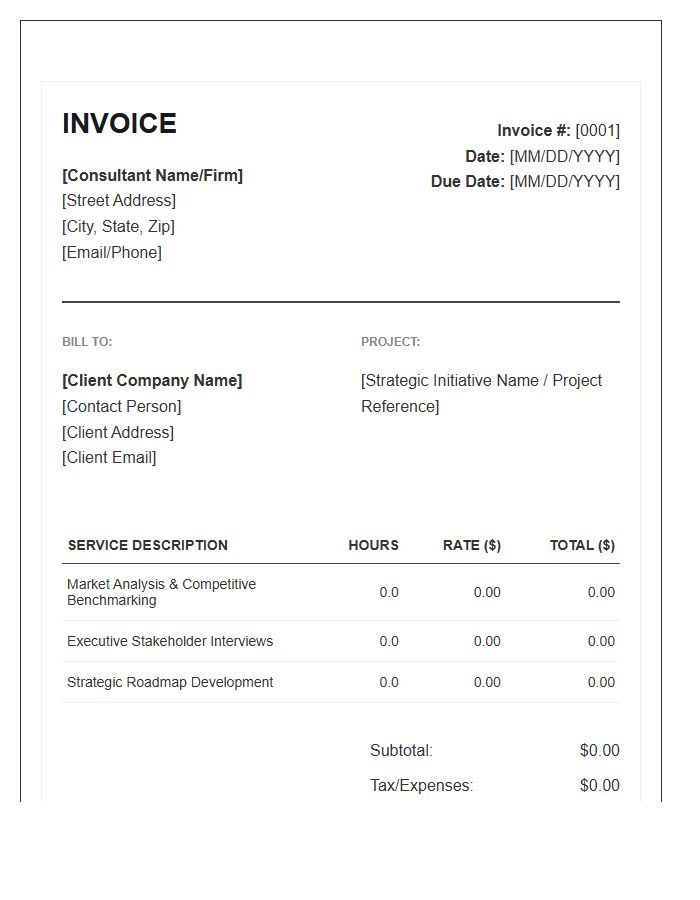Screen dimensions: 700x900
Task: Click the [City, State, Zip] line
Action: pos(118,226)
